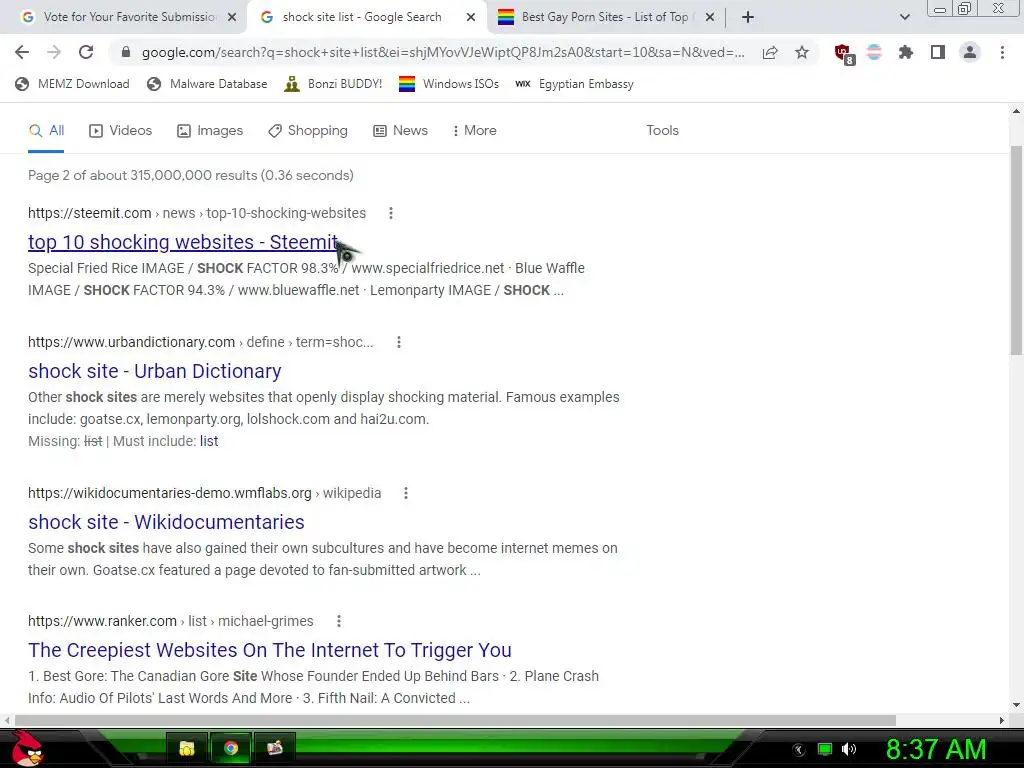The height and width of the screenshot is (768, 1024).
Task: Focus the address bar URL field
Action: 442,52
